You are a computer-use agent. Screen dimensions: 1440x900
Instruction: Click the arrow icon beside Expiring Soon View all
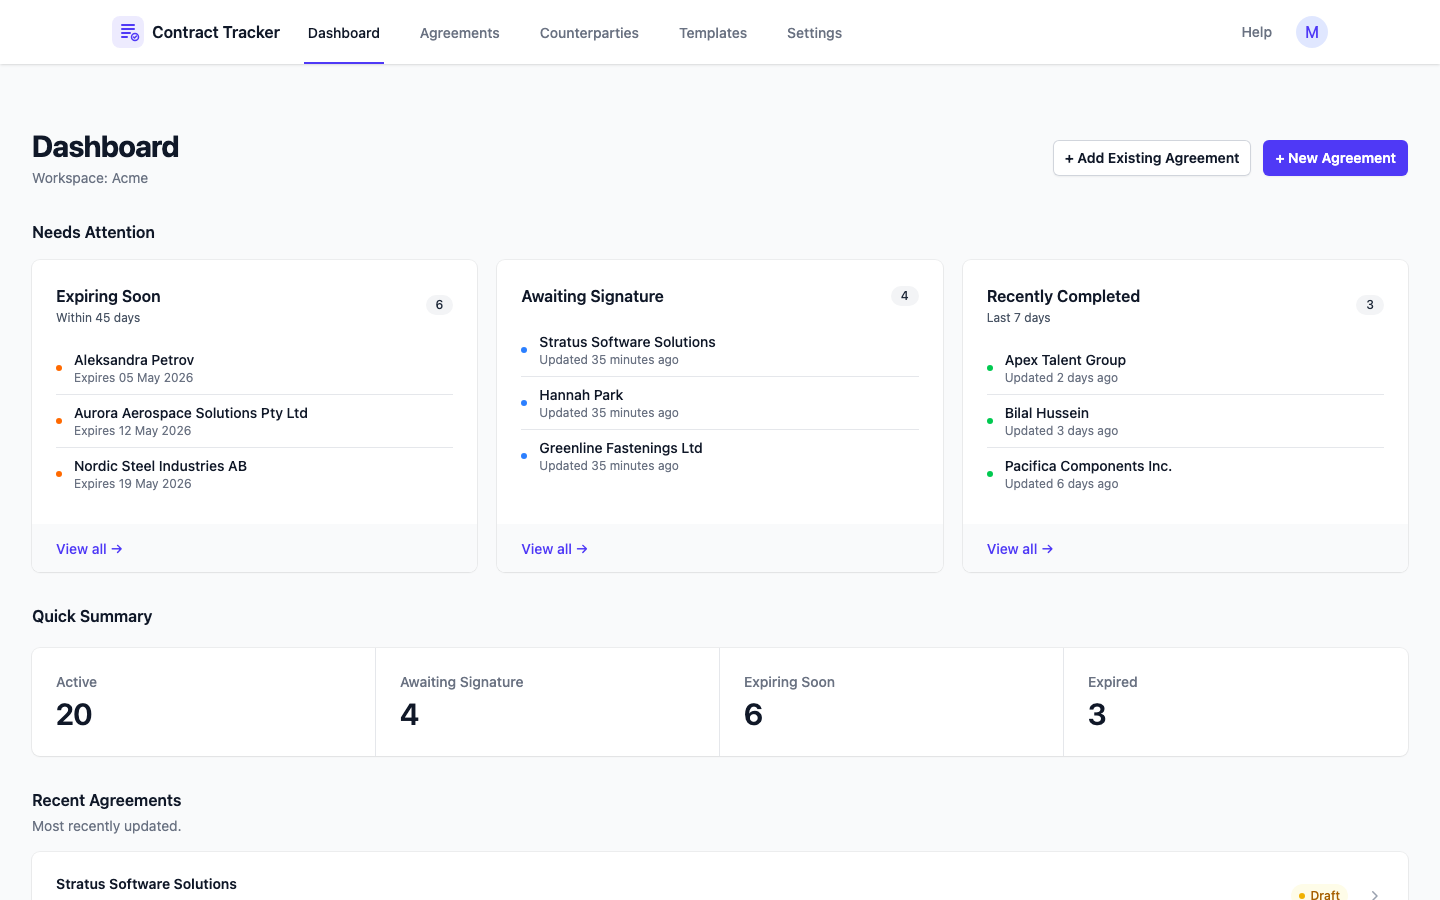[x=117, y=548]
